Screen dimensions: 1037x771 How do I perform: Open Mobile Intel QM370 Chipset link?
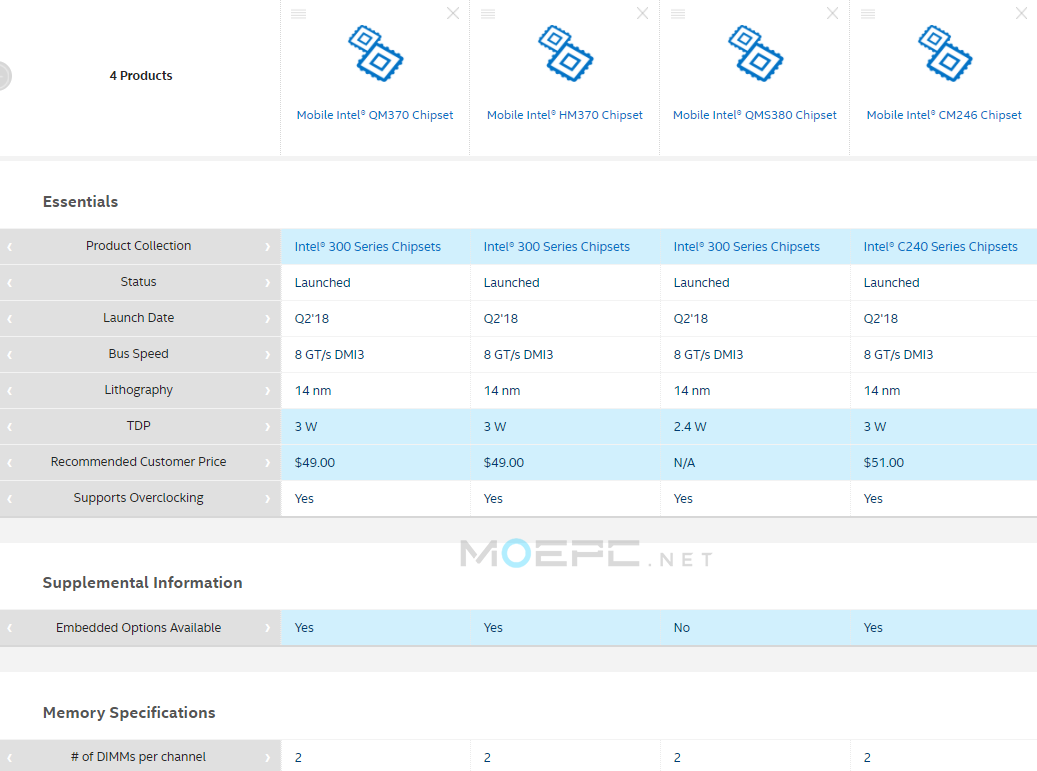coord(375,115)
